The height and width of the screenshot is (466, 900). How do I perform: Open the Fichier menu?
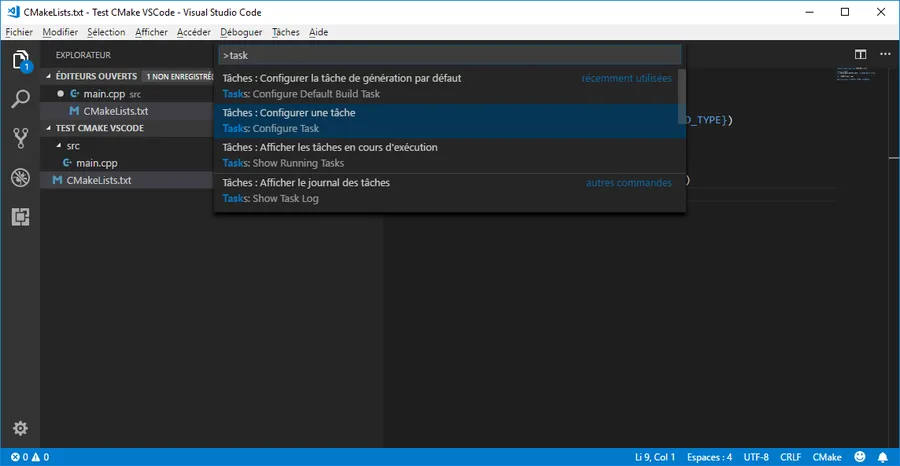pyautogui.click(x=19, y=32)
